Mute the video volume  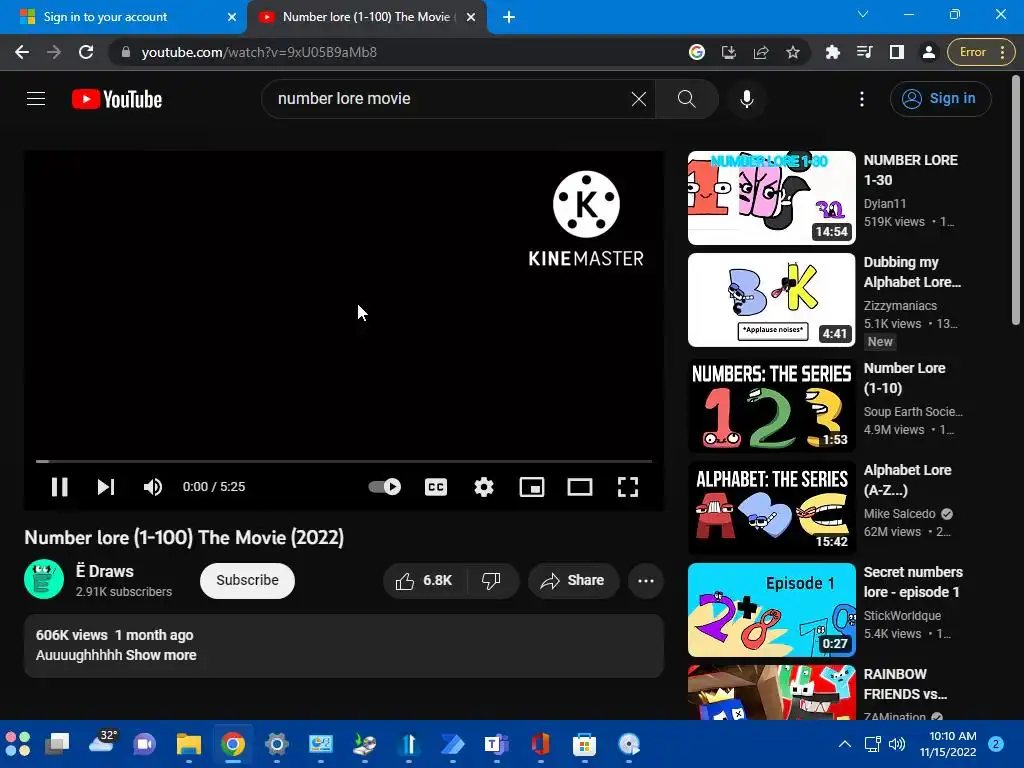(153, 487)
